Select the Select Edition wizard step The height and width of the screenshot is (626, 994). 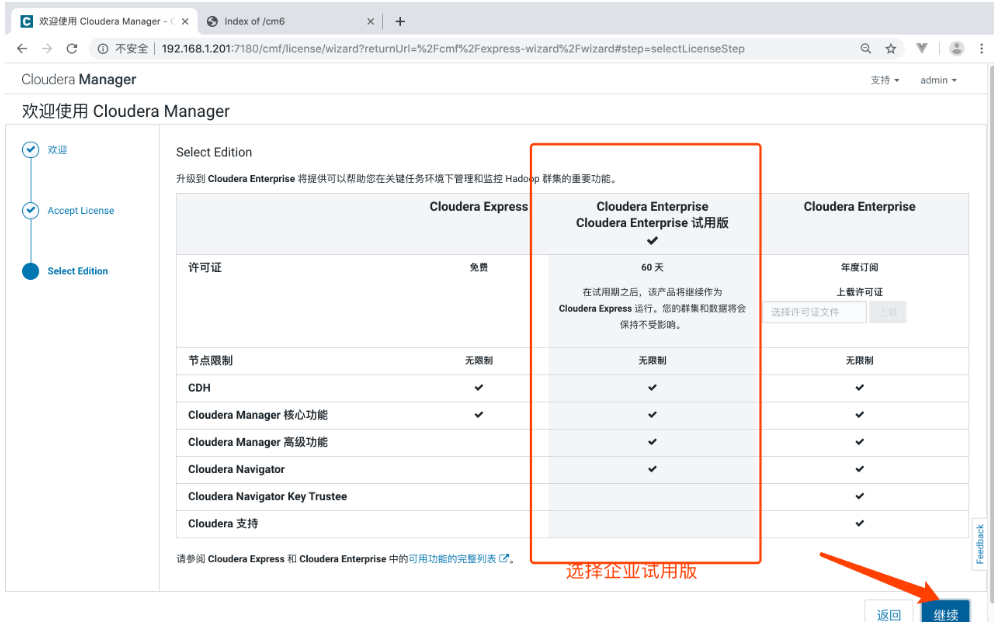(77, 271)
